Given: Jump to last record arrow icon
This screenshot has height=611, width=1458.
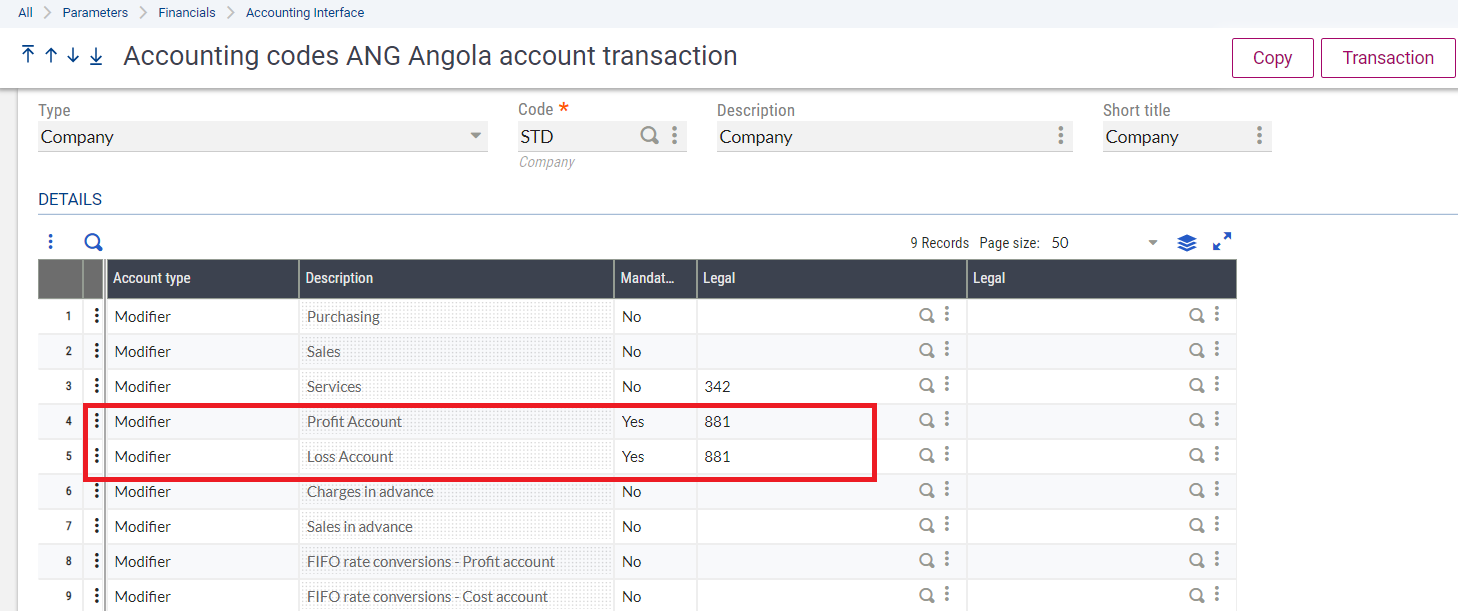Looking at the screenshot, I should coord(96,56).
